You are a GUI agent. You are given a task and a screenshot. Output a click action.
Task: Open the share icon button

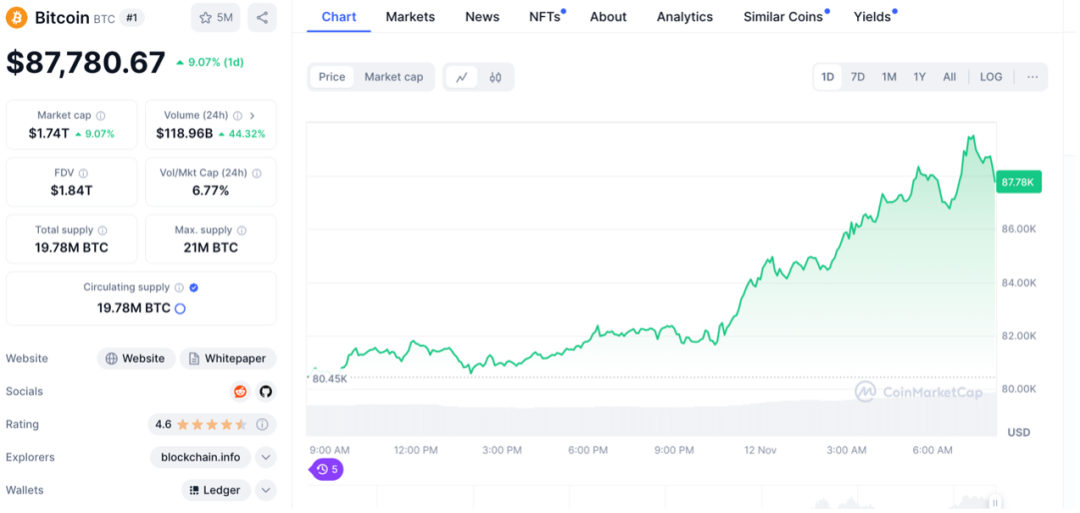tap(262, 18)
